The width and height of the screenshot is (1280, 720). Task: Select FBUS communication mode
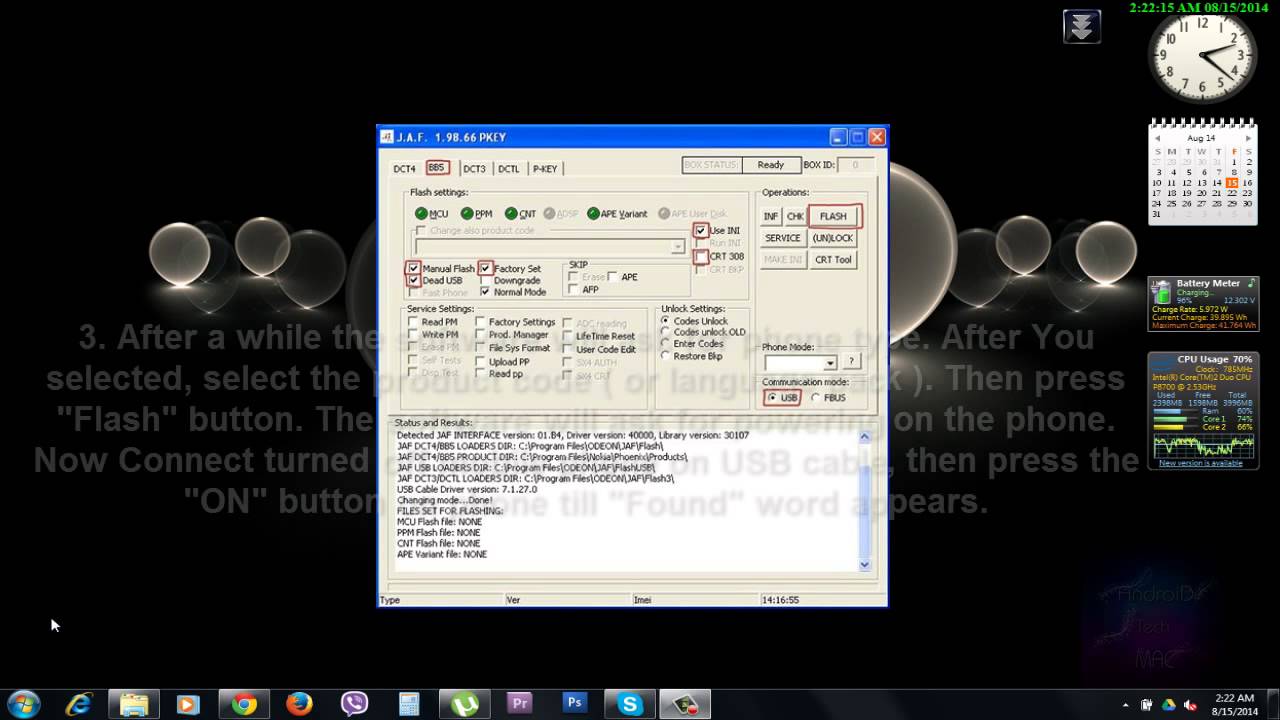(x=815, y=398)
